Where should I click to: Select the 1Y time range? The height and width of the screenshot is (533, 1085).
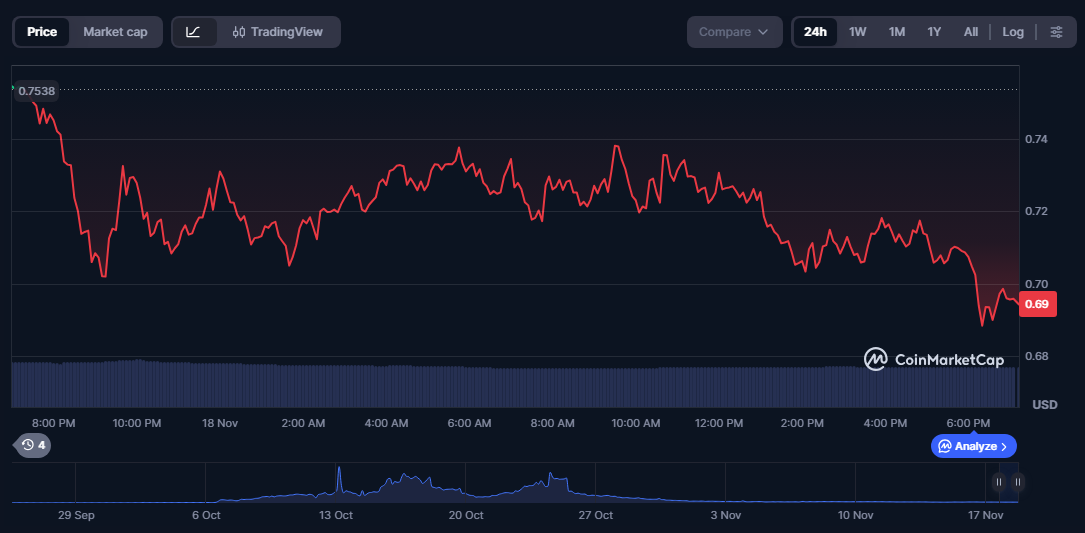[934, 32]
